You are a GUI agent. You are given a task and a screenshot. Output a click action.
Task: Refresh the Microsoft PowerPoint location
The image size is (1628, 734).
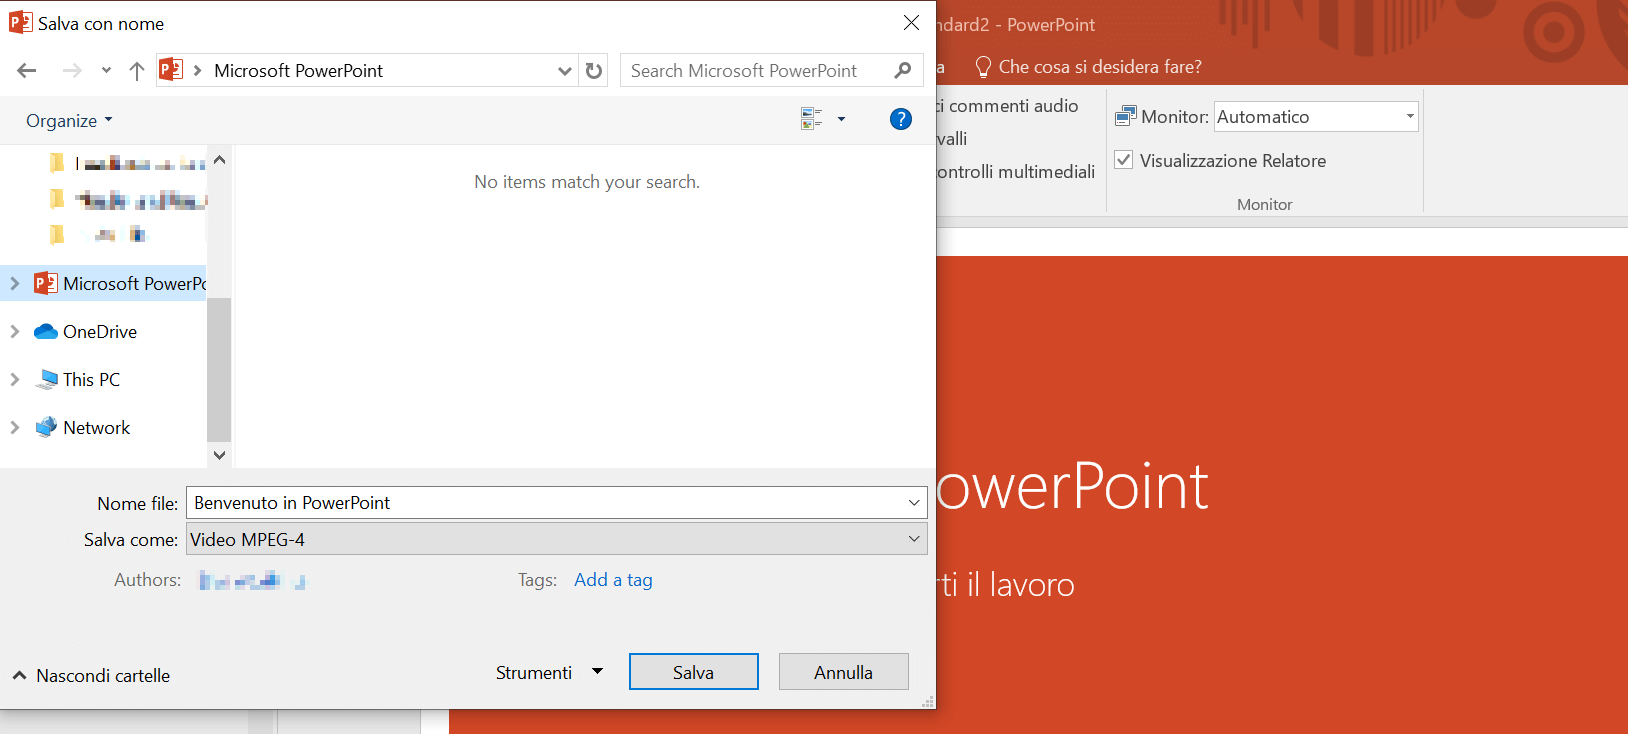coord(594,71)
